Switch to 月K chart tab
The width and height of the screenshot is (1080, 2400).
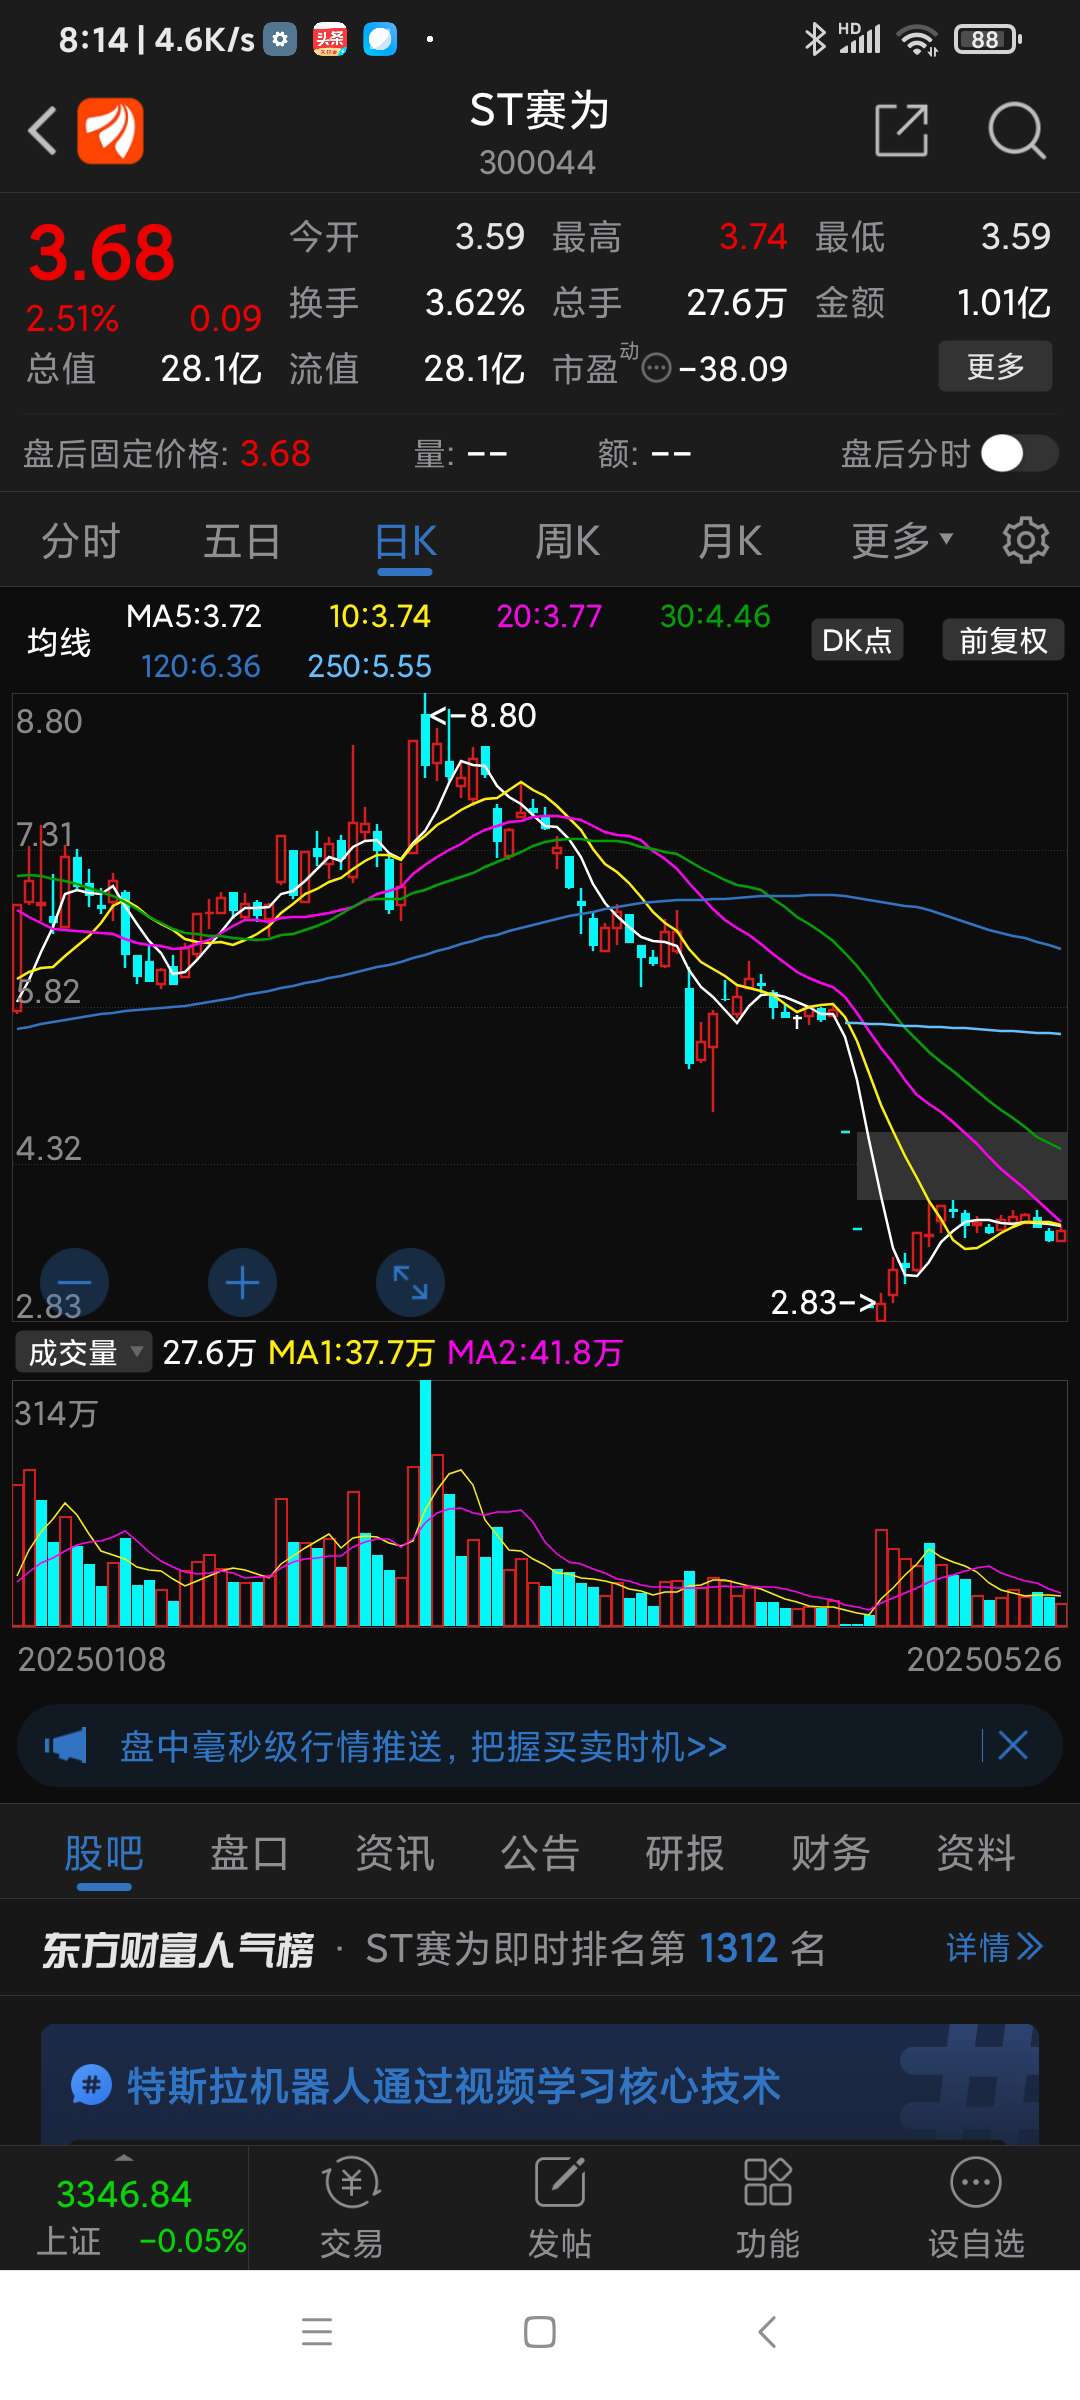(730, 541)
